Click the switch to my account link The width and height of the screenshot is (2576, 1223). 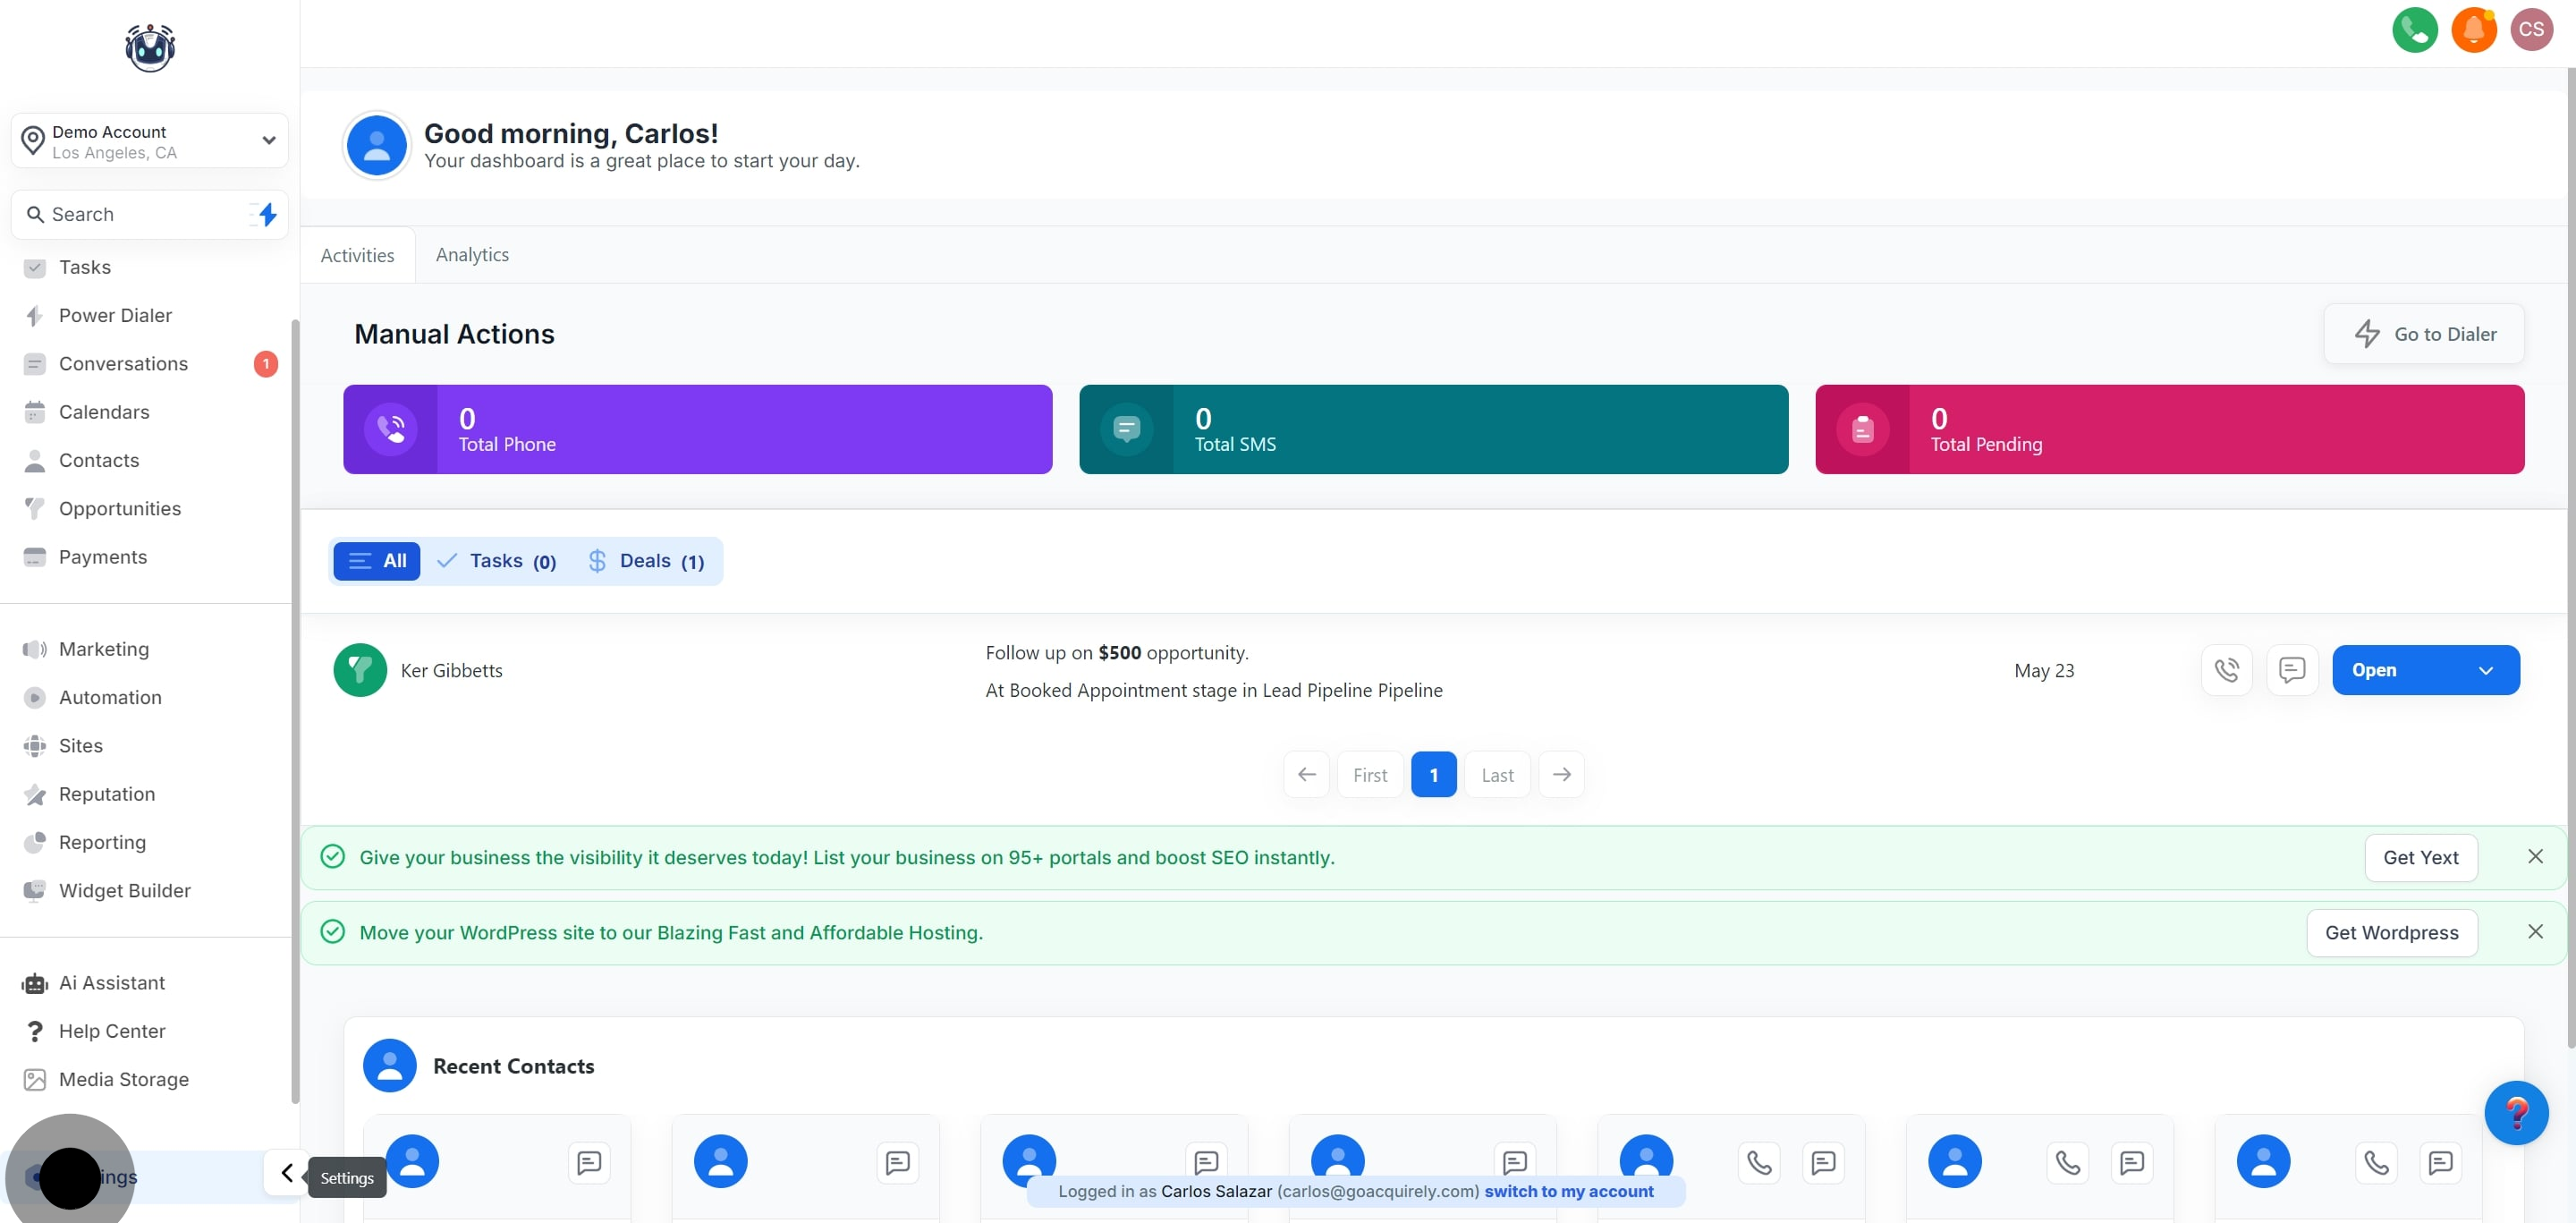1568,1191
